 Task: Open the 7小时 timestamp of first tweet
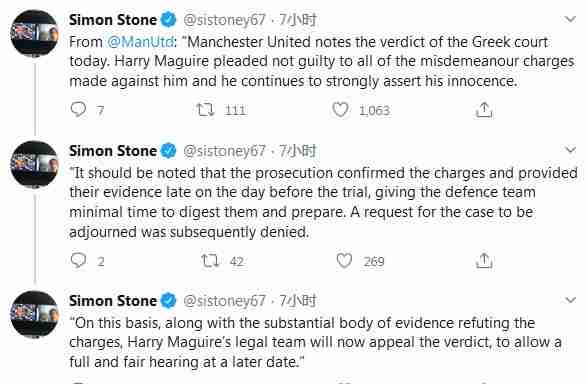point(298,19)
